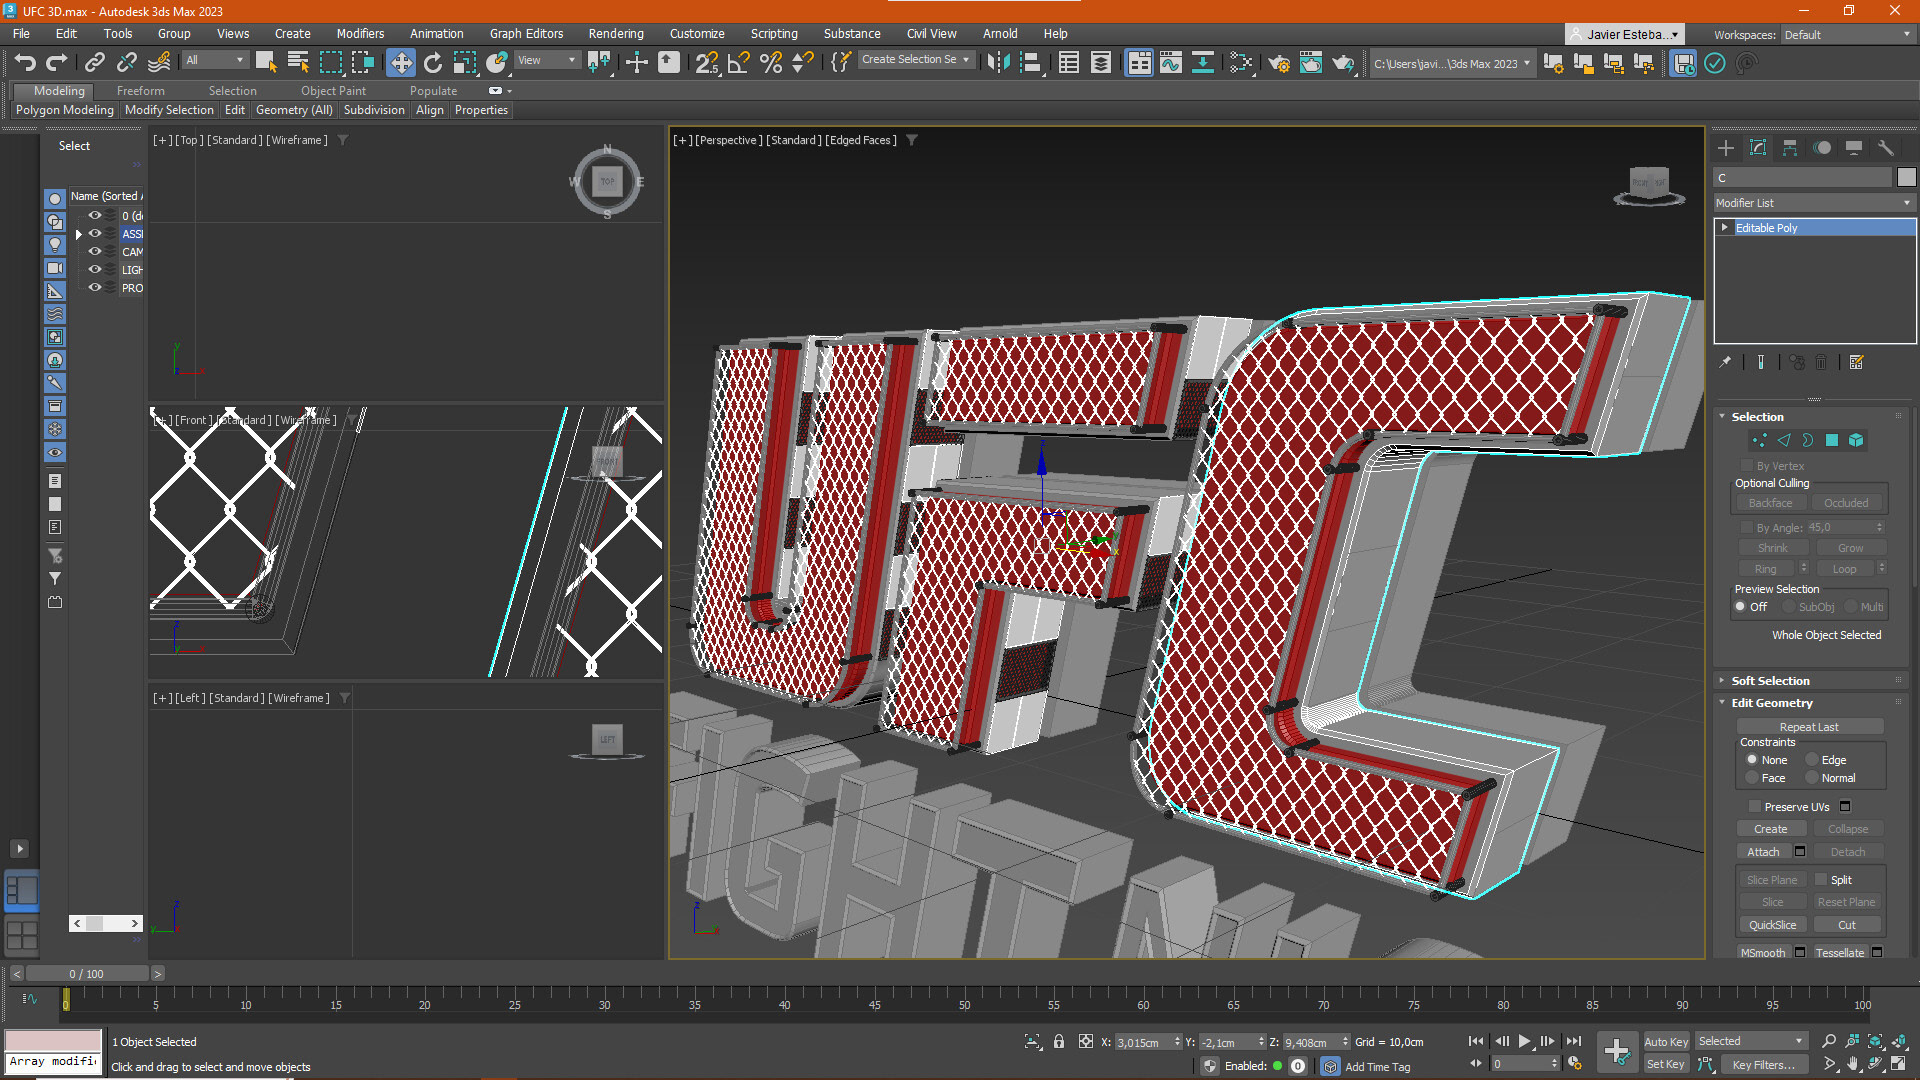Image resolution: width=1920 pixels, height=1080 pixels.
Task: Select the Move transform tool
Action: pyautogui.click(x=400, y=63)
